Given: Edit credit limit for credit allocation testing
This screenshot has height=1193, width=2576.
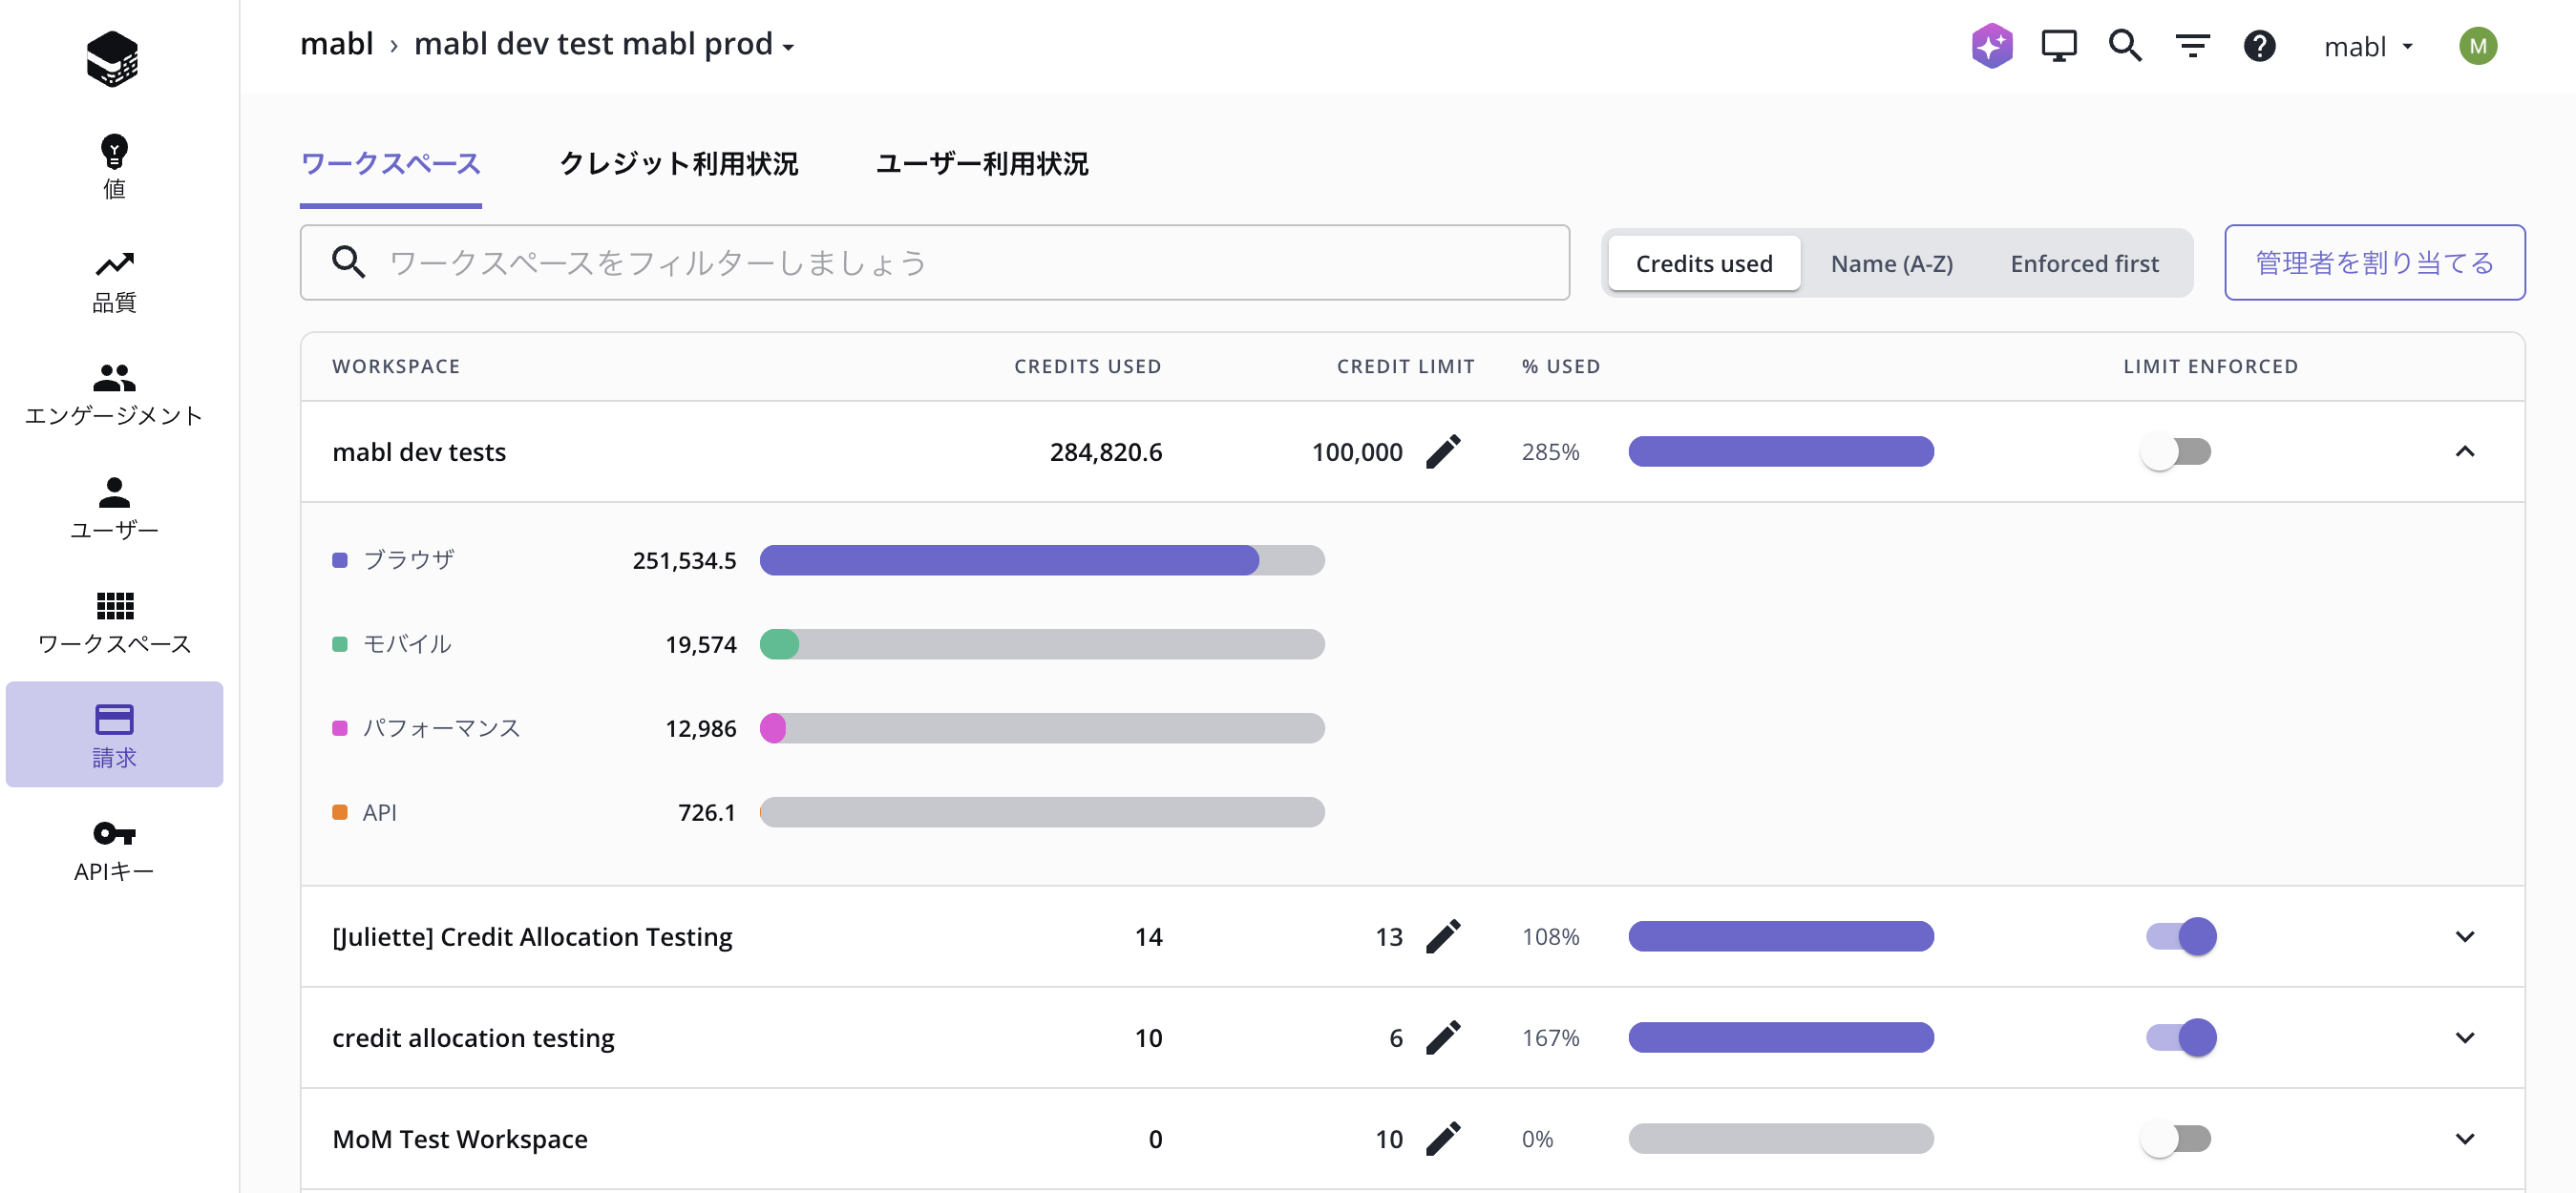Looking at the screenshot, I should [1443, 1038].
